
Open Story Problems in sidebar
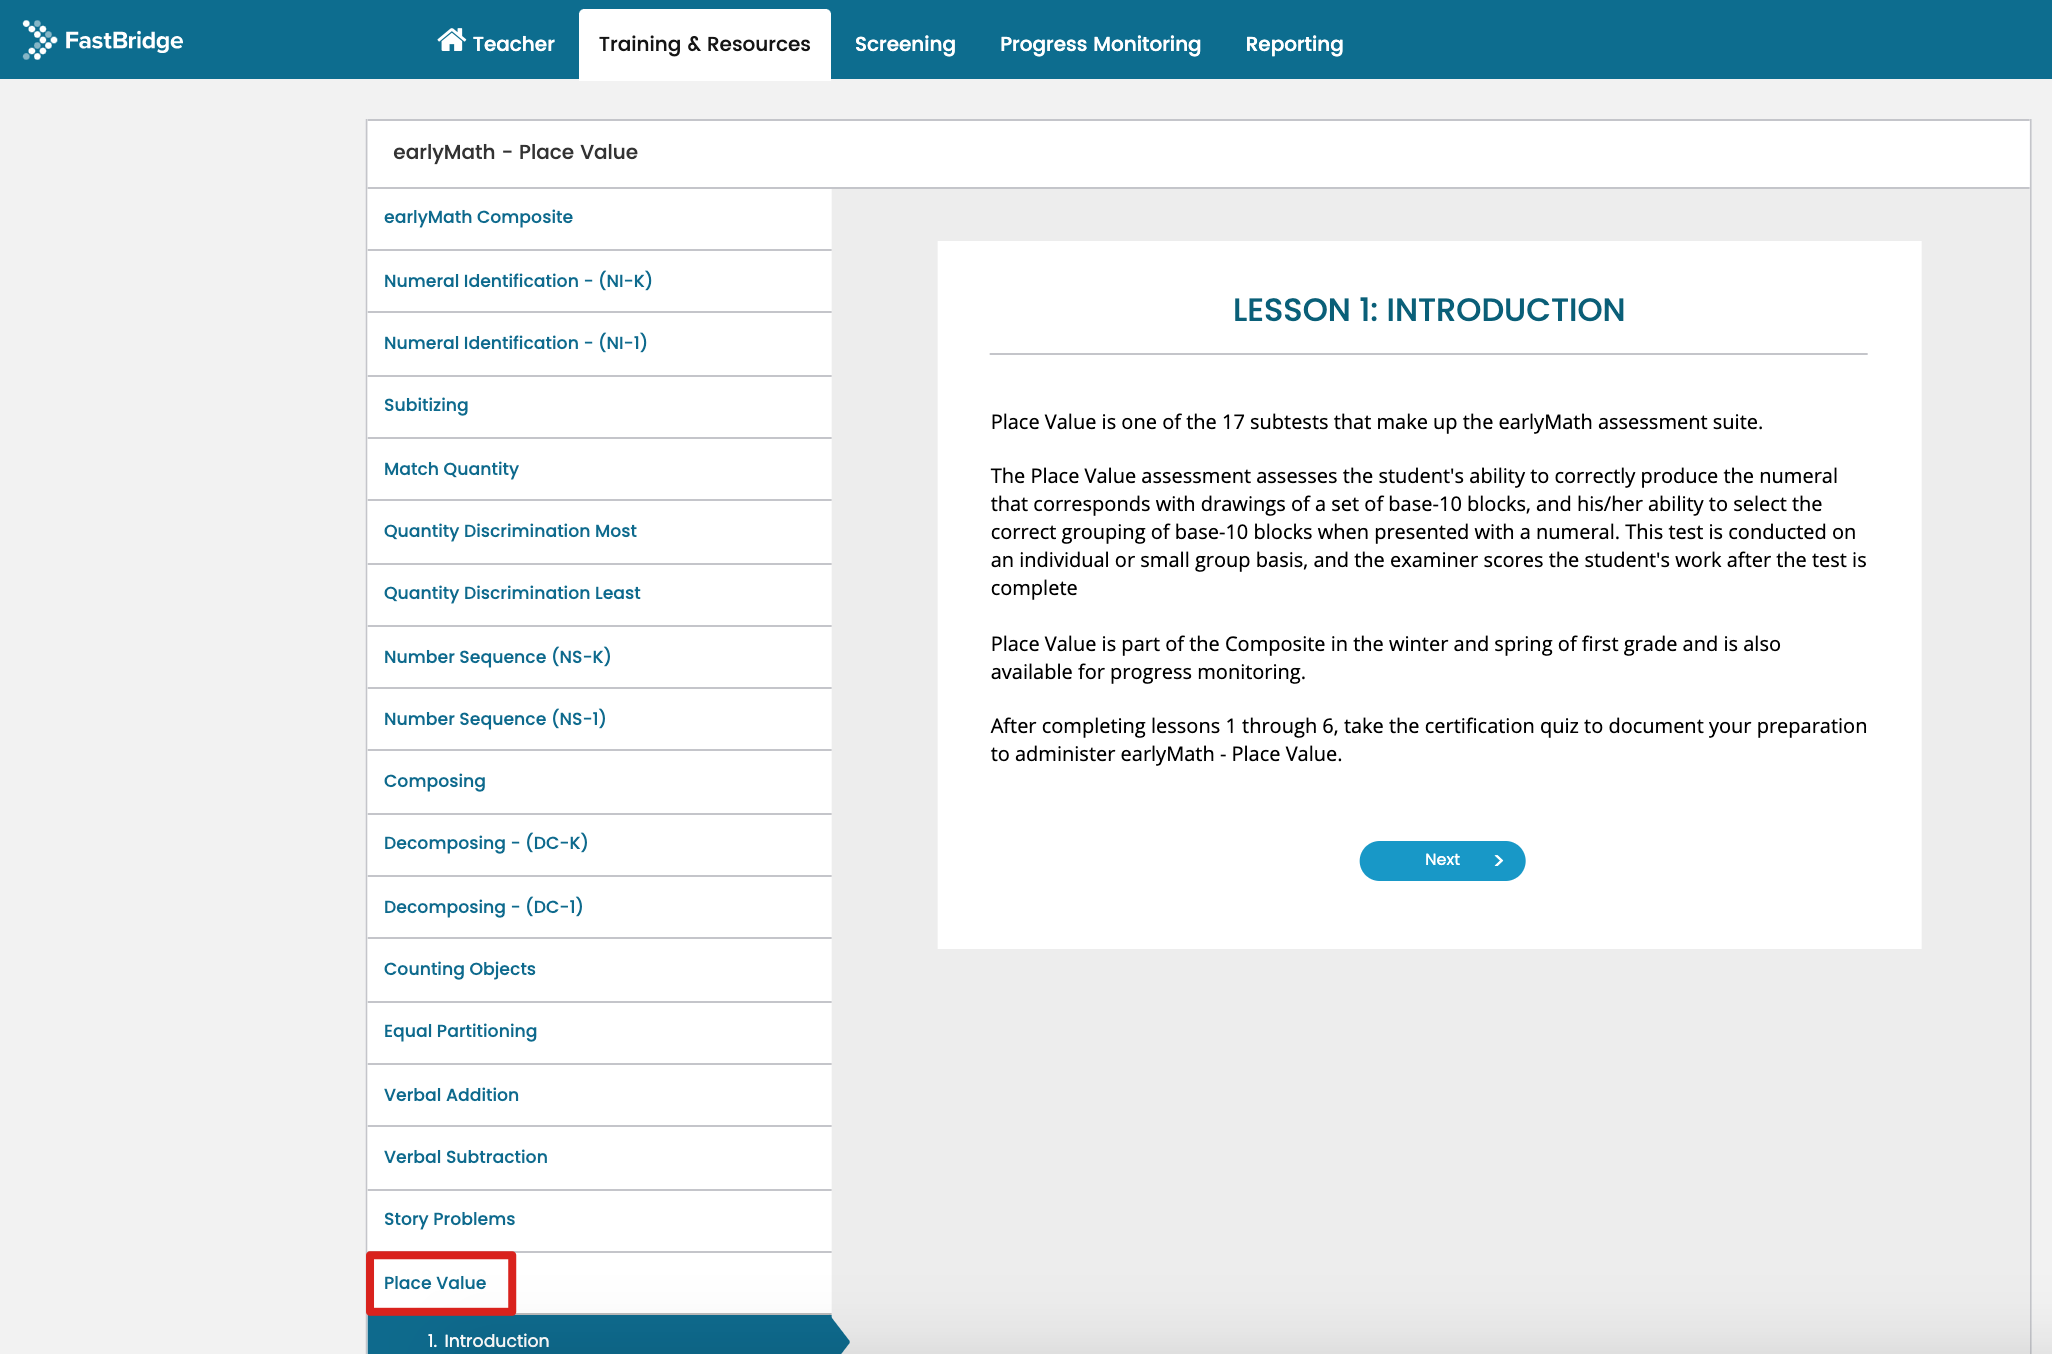[x=599, y=1219]
